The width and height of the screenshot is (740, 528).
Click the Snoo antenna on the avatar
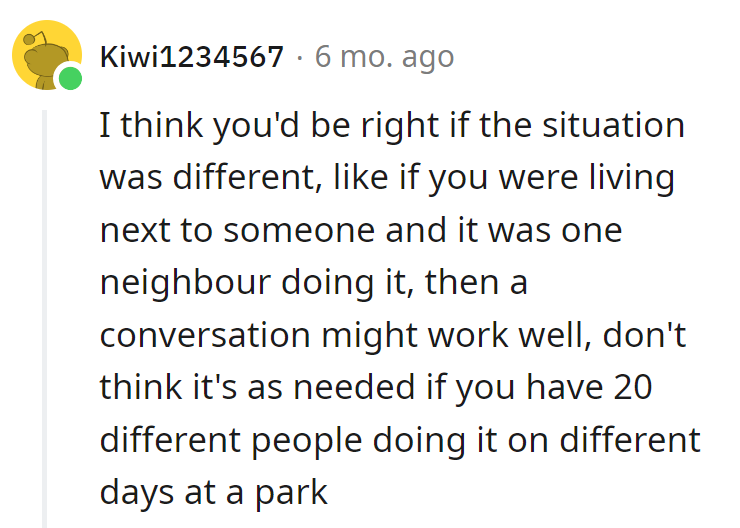(35, 37)
